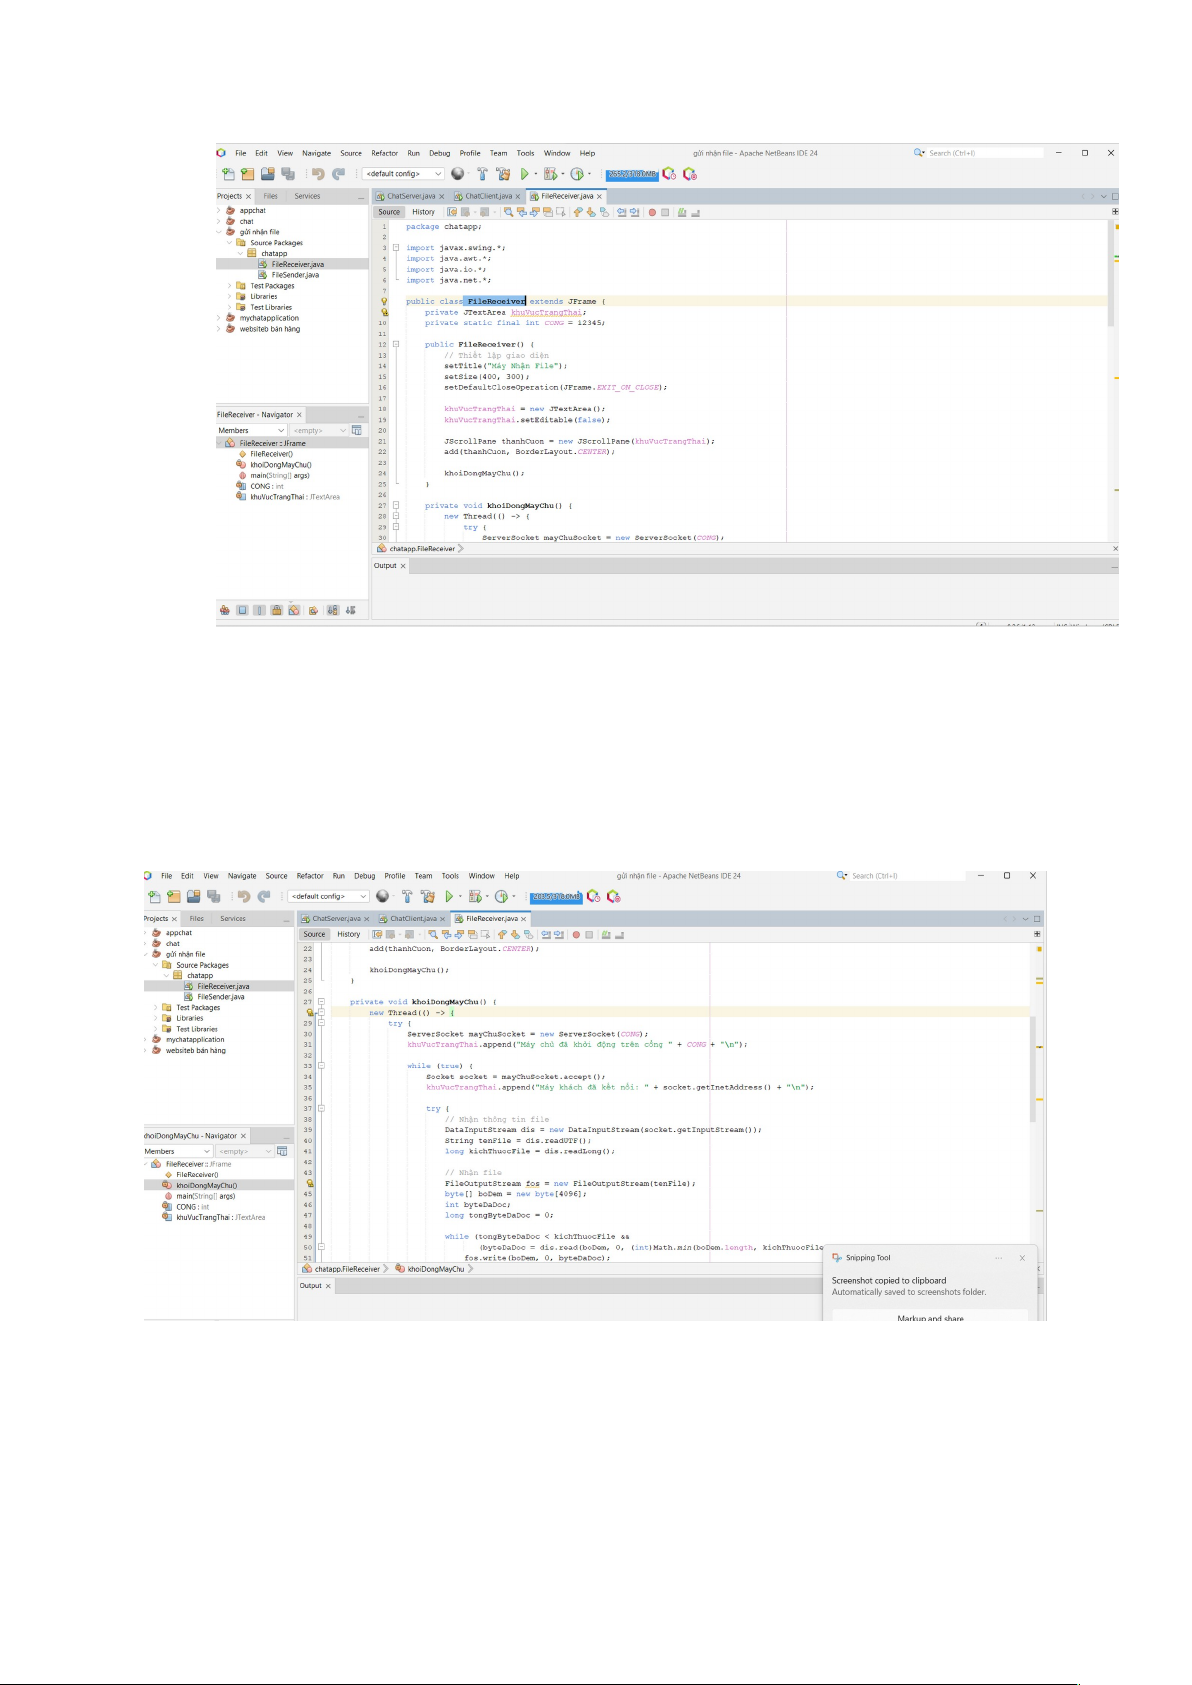Click lightbulb hint beside the FileReceiver class line
Image resolution: width=1192 pixels, height=1685 pixels.
383,301
